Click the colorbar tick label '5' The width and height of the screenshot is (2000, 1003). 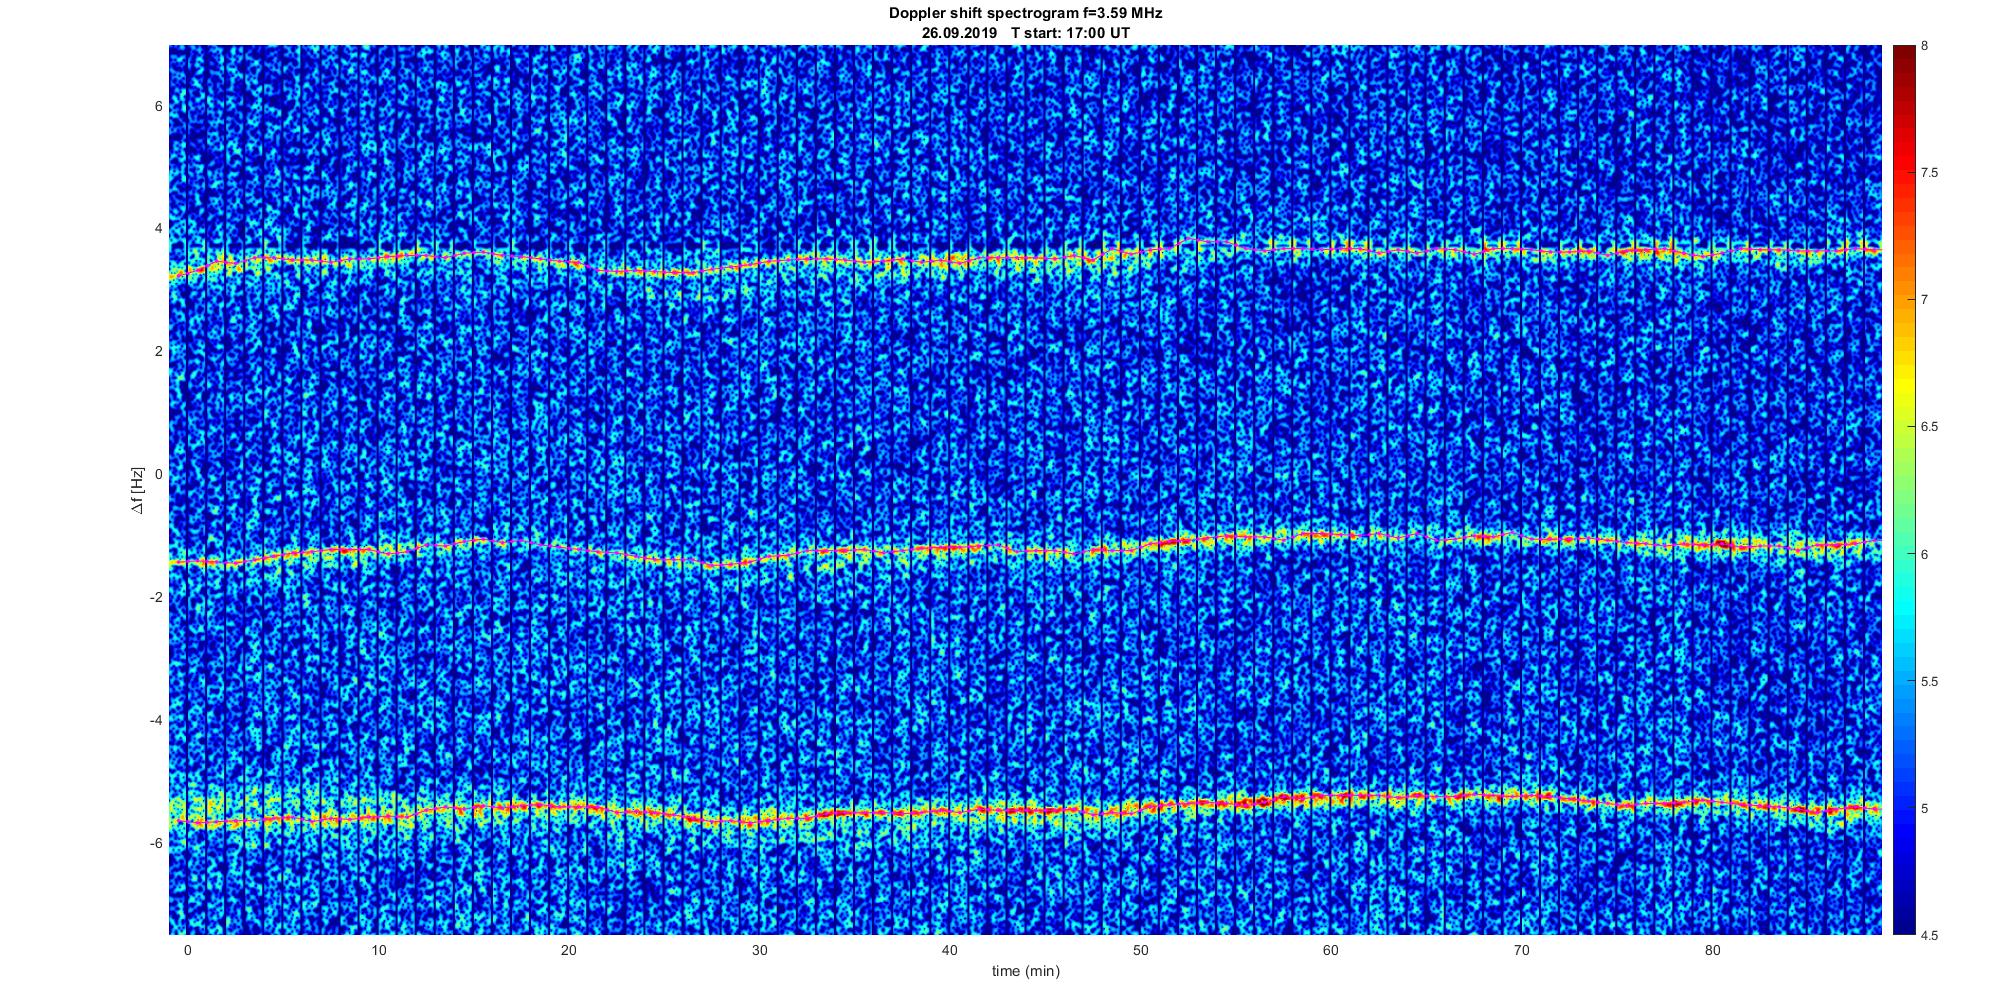coord(1925,808)
